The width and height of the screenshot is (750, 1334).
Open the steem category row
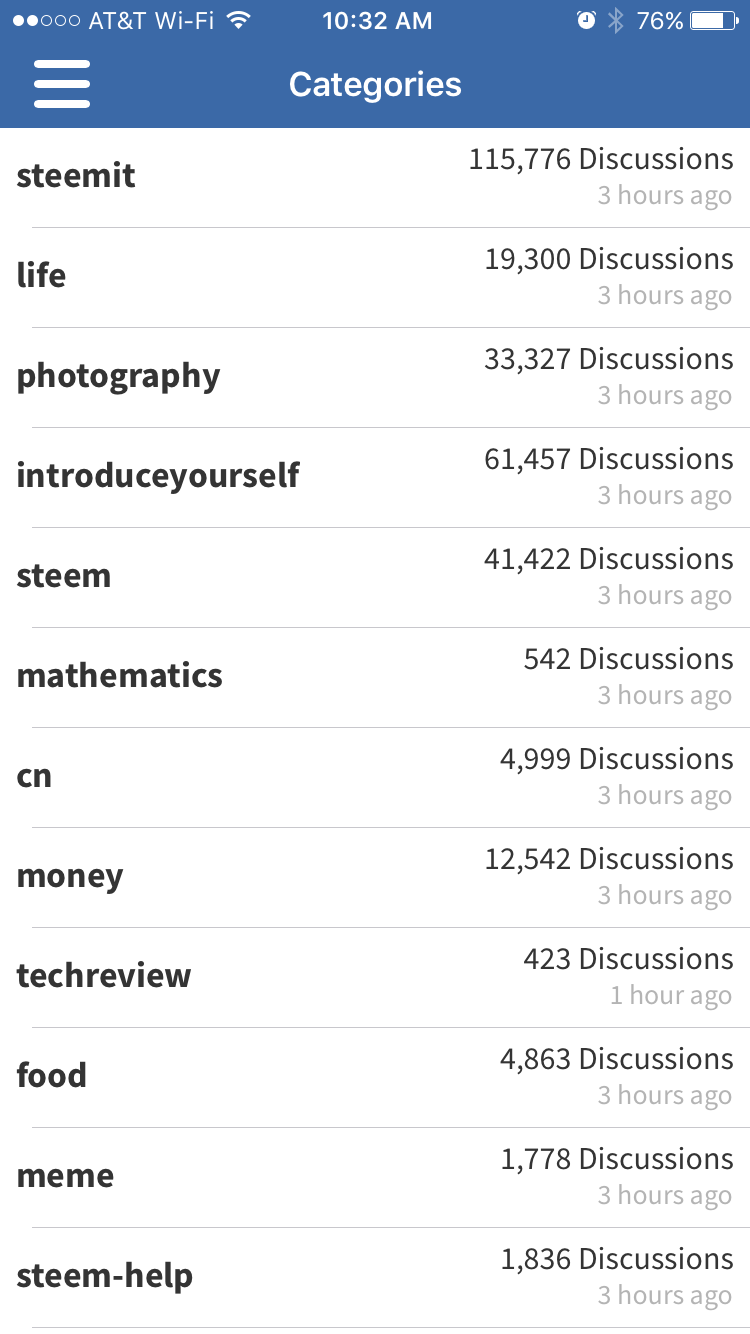[375, 578]
